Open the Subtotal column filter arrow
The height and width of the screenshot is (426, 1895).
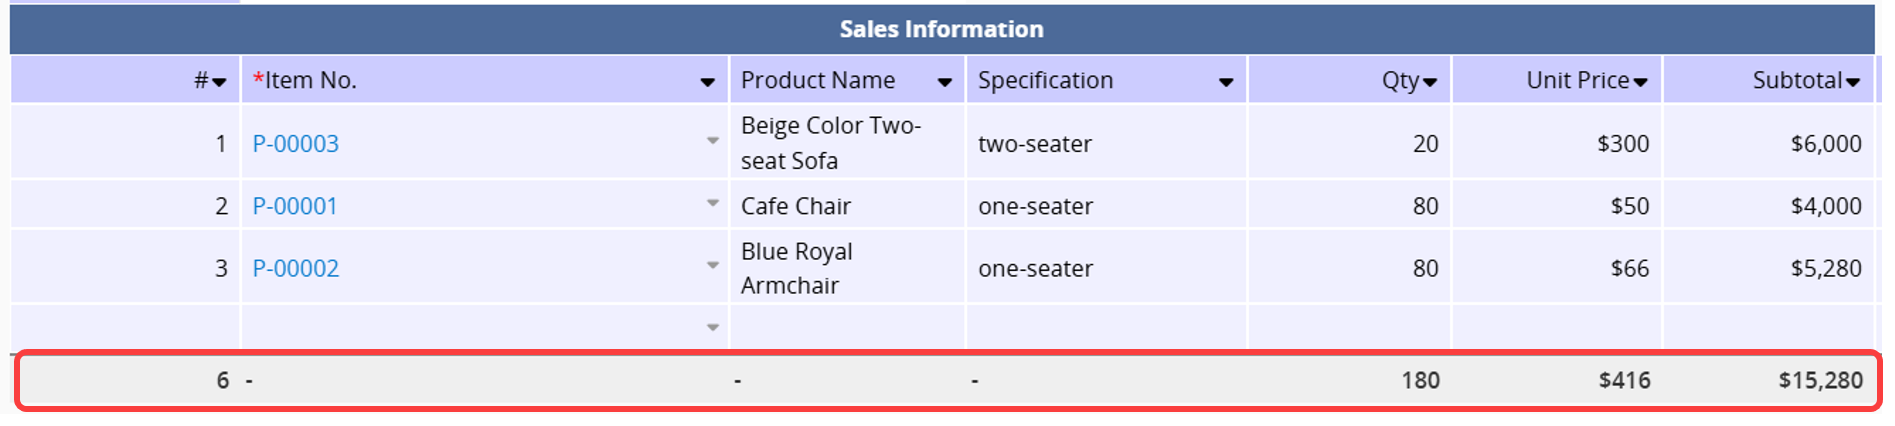[1853, 82]
